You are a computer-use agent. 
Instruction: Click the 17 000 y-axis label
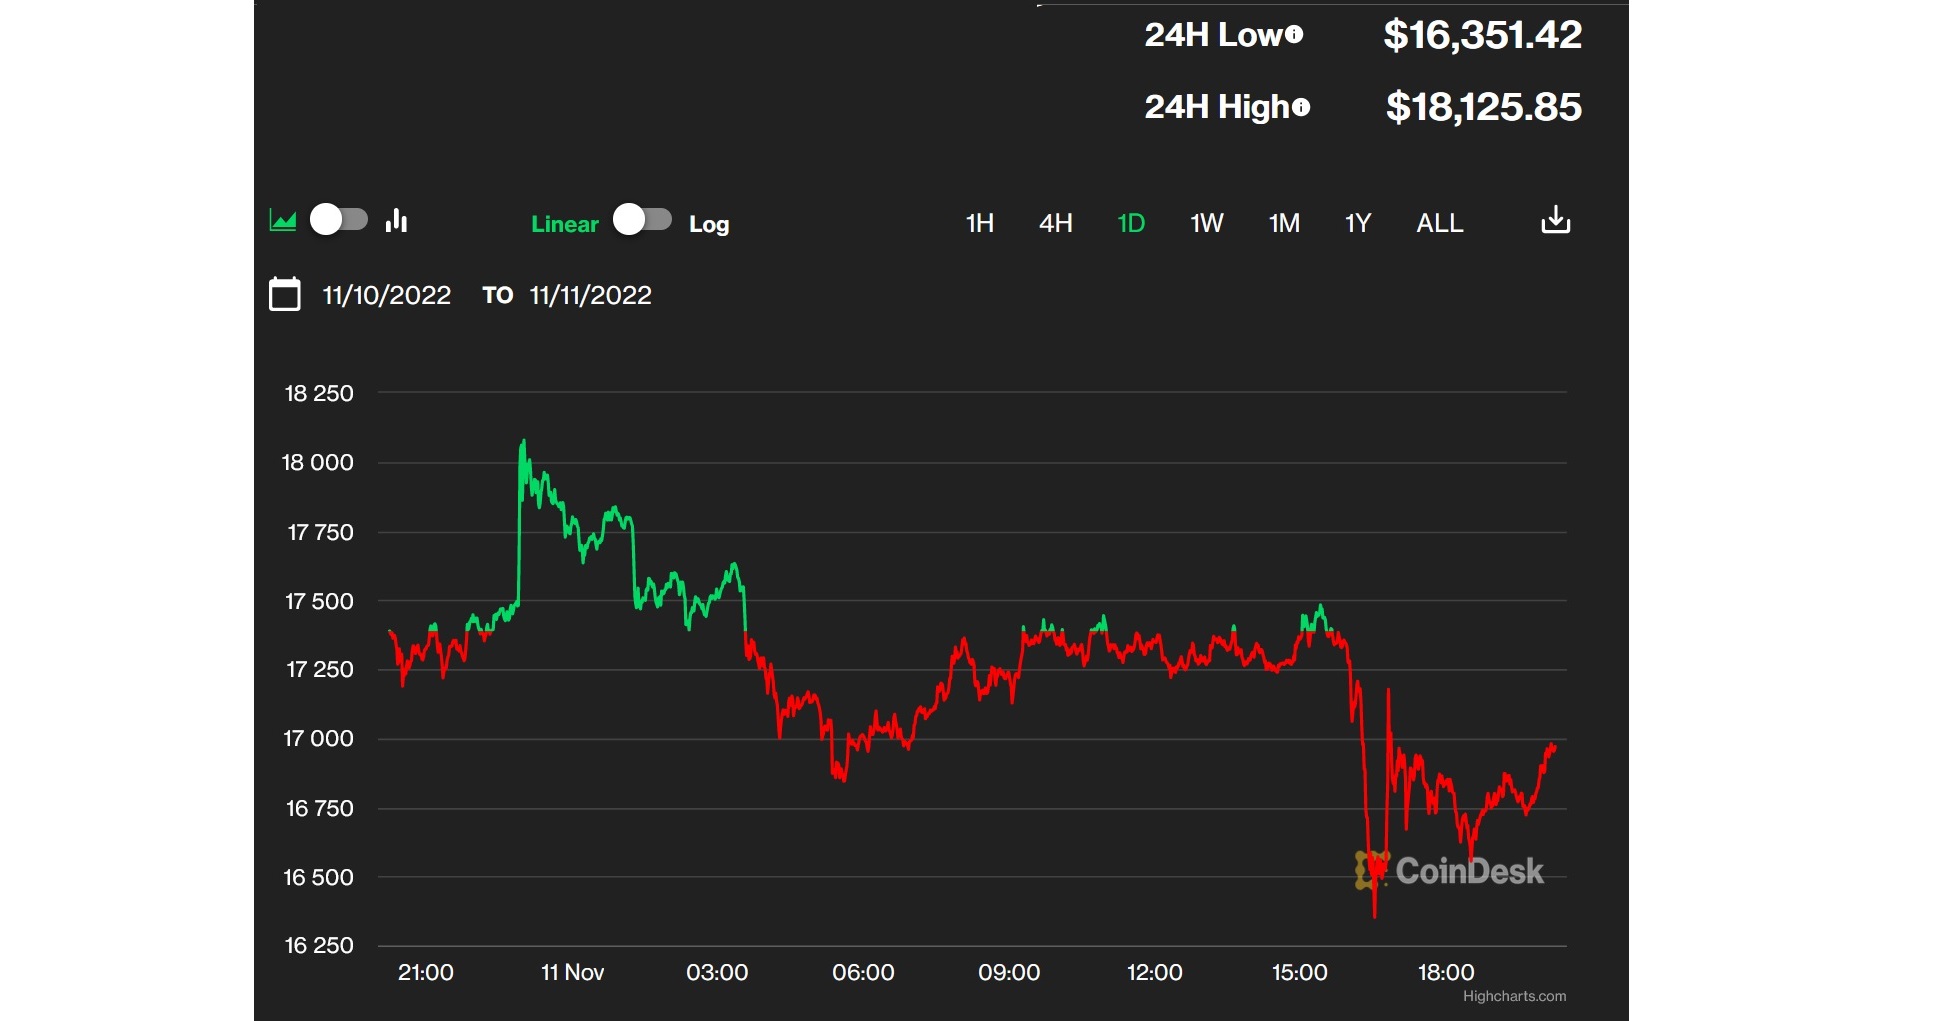(319, 738)
